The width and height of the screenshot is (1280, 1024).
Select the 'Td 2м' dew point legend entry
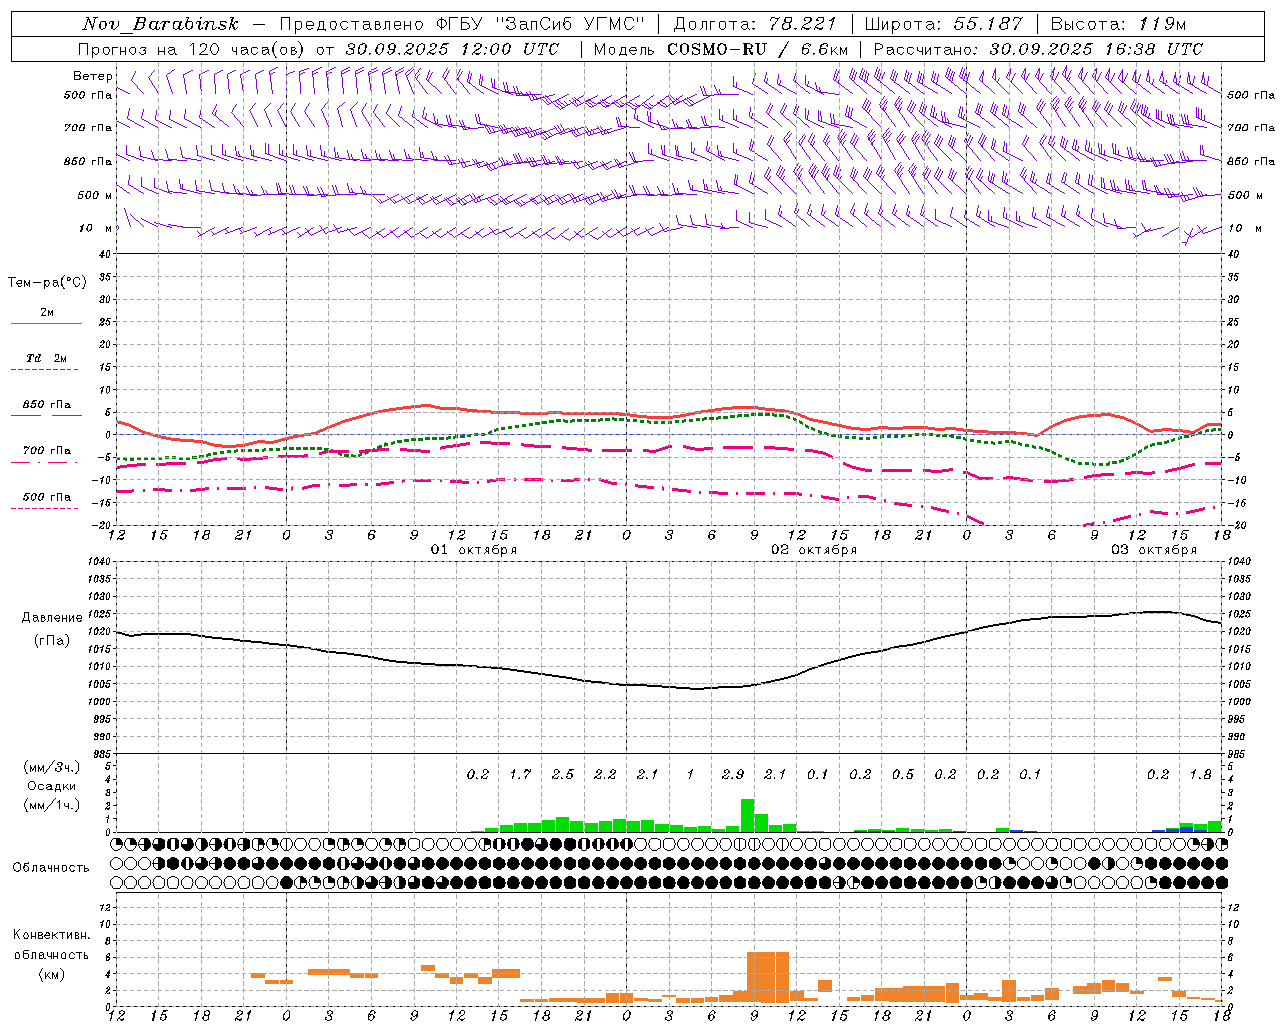click(46, 358)
